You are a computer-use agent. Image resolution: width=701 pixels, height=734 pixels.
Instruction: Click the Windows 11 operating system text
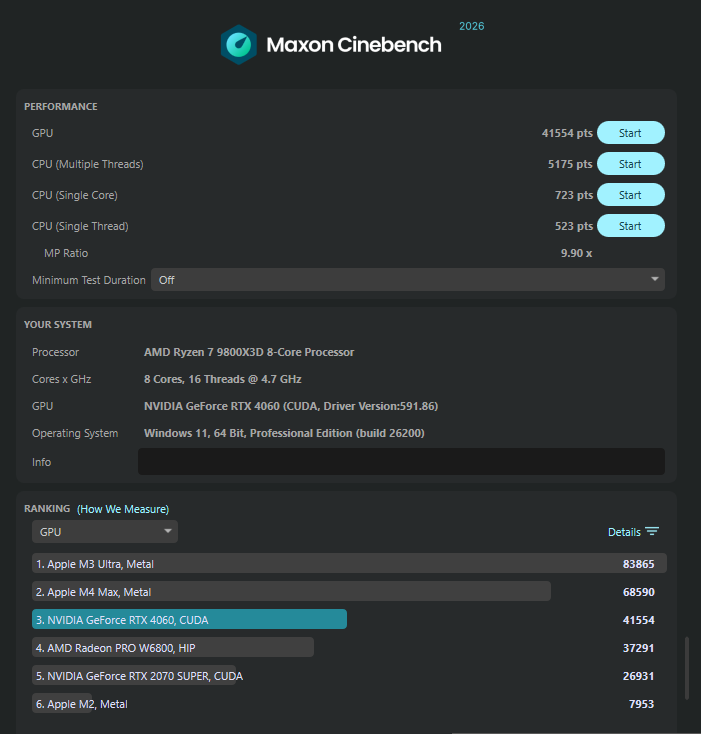click(284, 433)
